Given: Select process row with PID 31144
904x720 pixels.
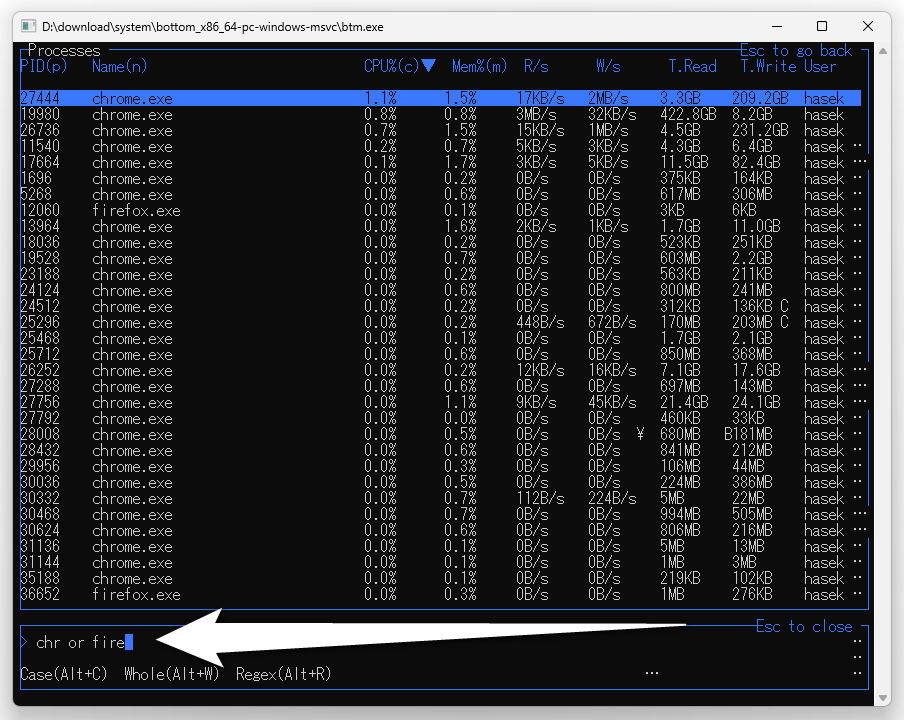Looking at the screenshot, I should (x=440, y=562).
